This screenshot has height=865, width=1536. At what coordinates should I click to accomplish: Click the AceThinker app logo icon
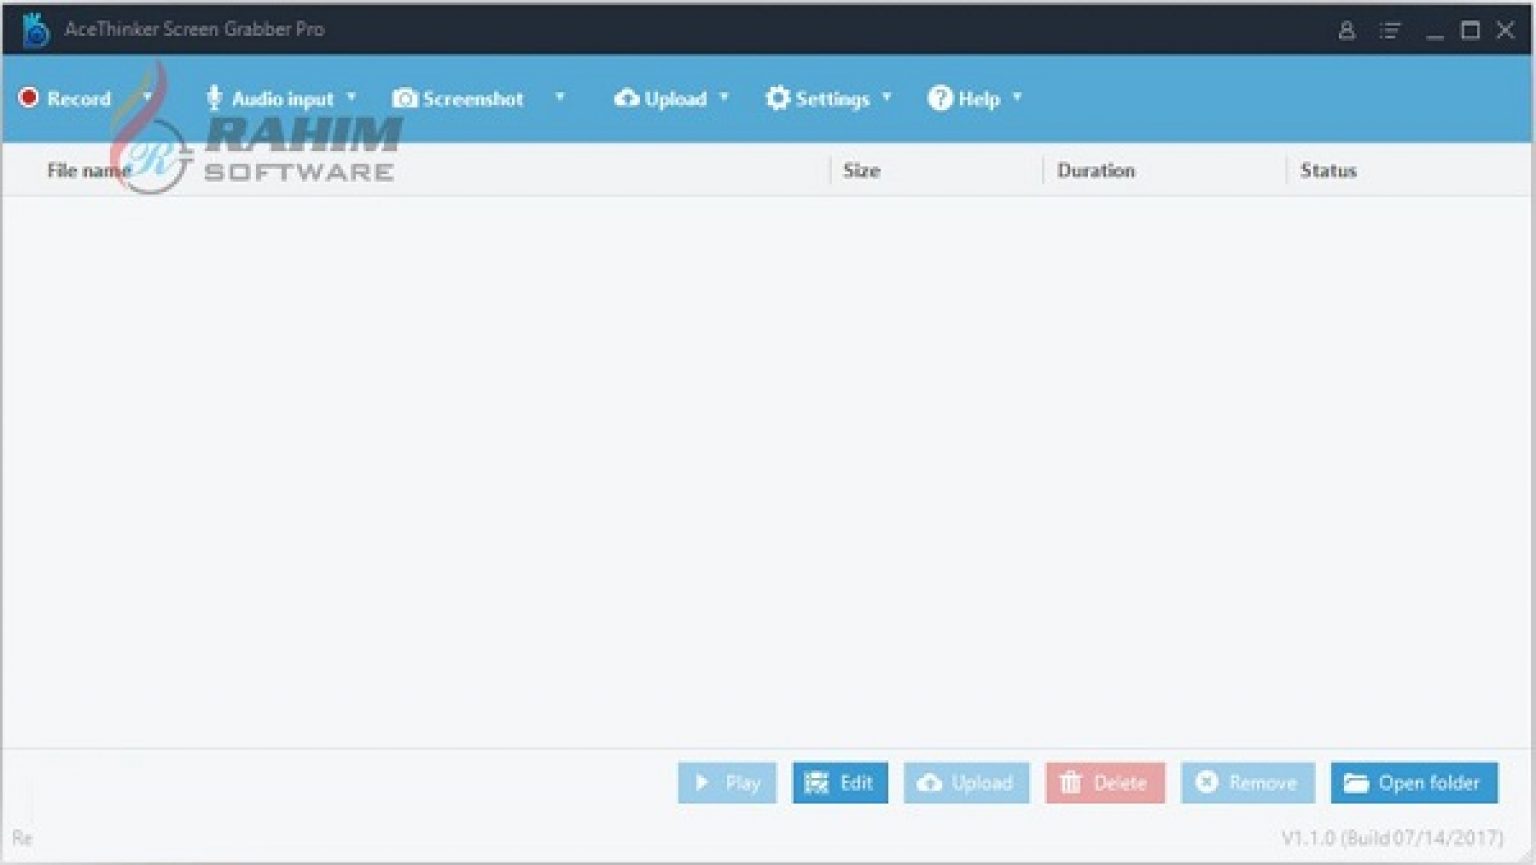(35, 30)
